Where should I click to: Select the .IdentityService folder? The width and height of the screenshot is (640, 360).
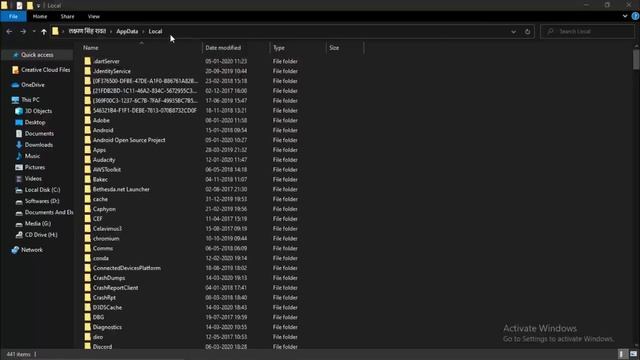click(112, 71)
